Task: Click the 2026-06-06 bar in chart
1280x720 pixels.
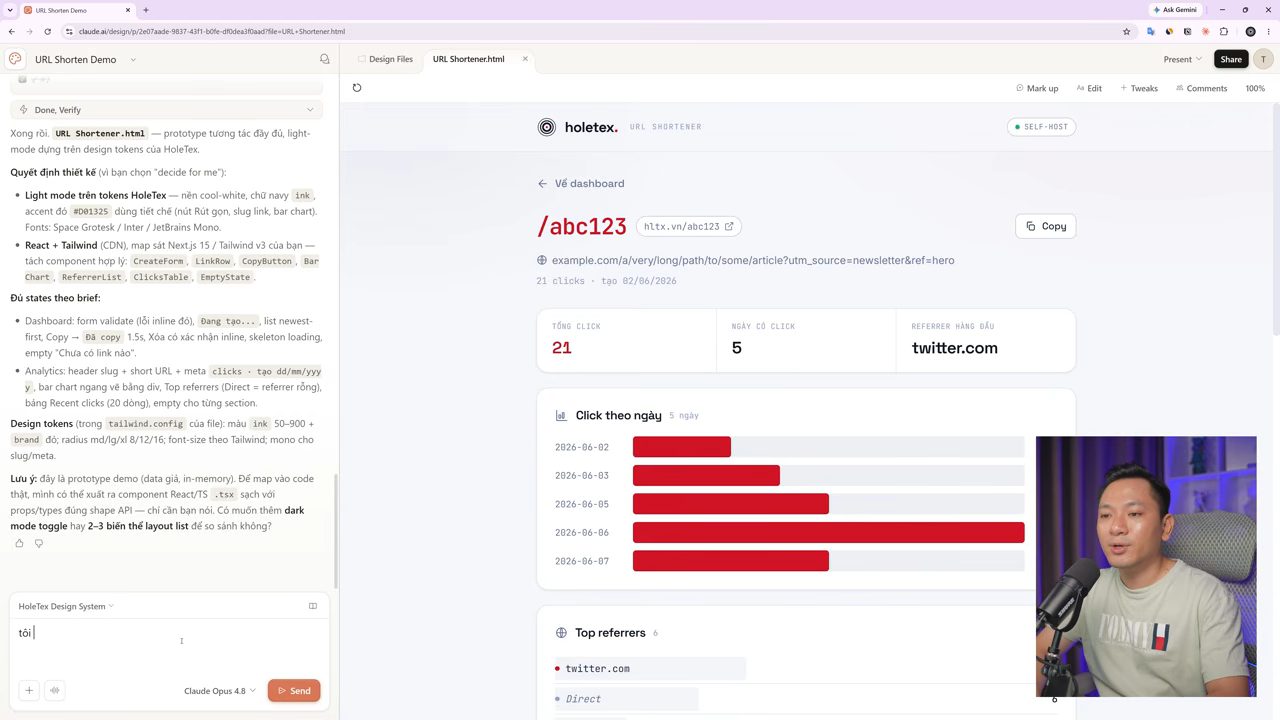Action: point(828,532)
